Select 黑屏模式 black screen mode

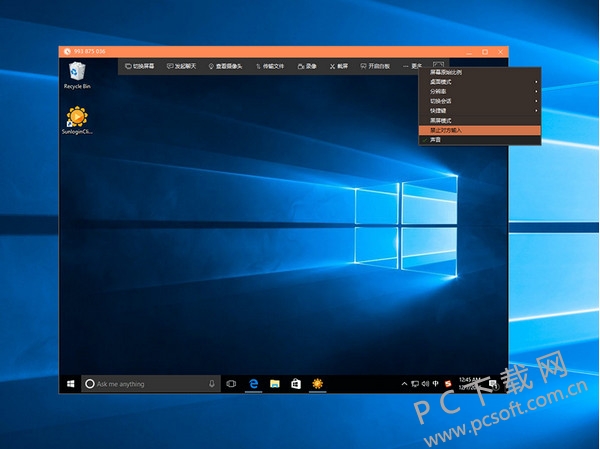(480, 121)
